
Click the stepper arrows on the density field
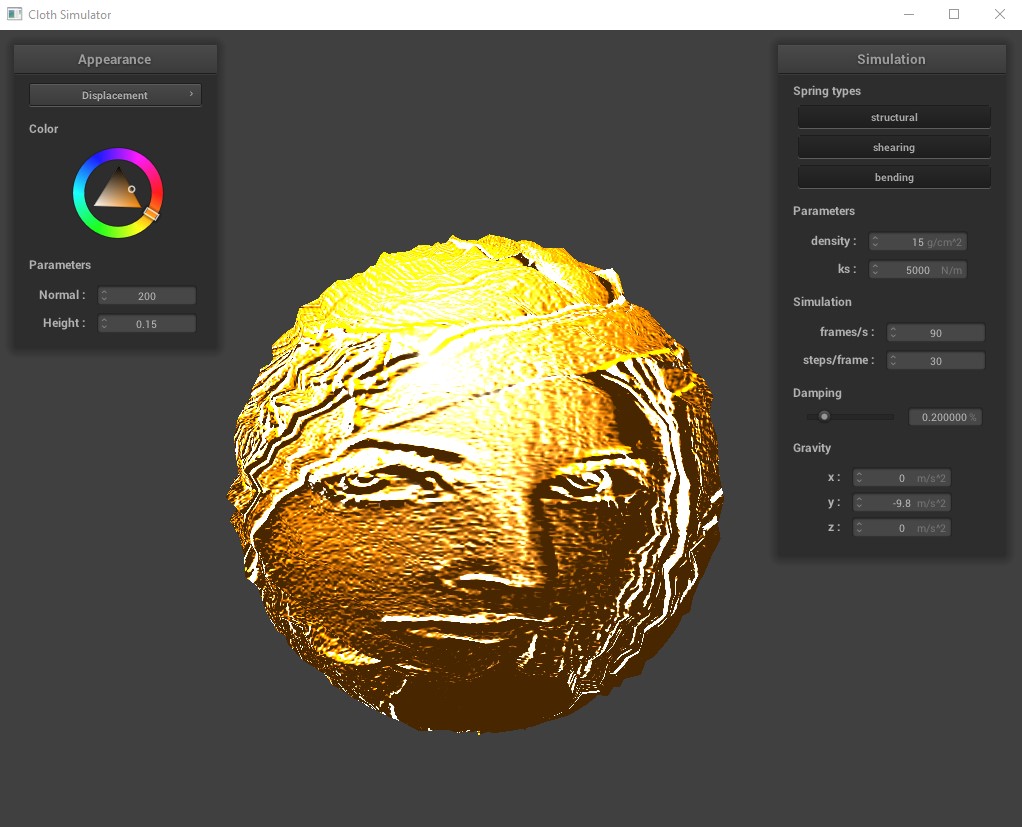[x=875, y=242]
